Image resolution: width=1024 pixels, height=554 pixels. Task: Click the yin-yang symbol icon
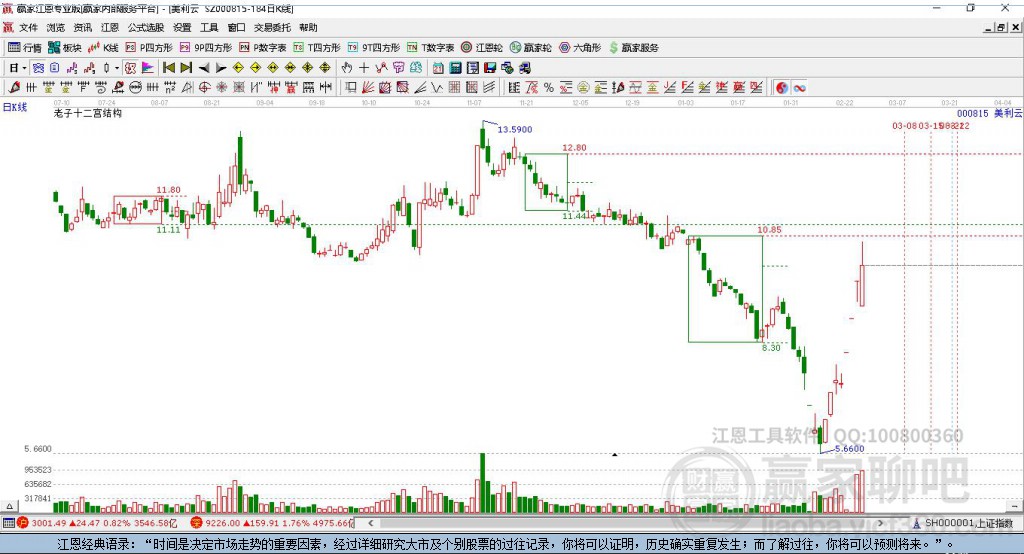click(x=782, y=88)
